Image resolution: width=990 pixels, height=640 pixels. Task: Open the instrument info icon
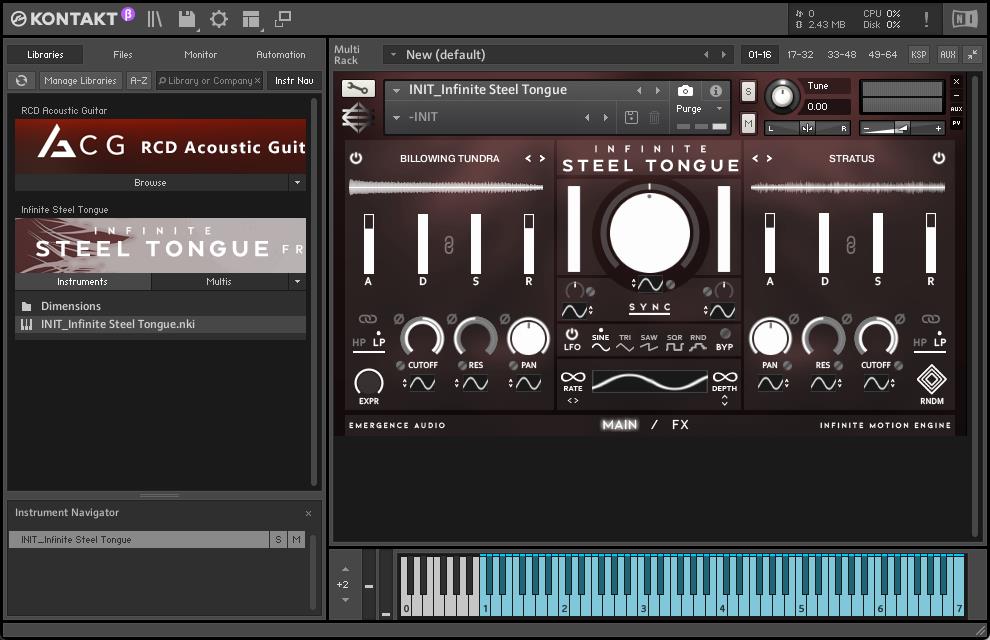(716, 91)
